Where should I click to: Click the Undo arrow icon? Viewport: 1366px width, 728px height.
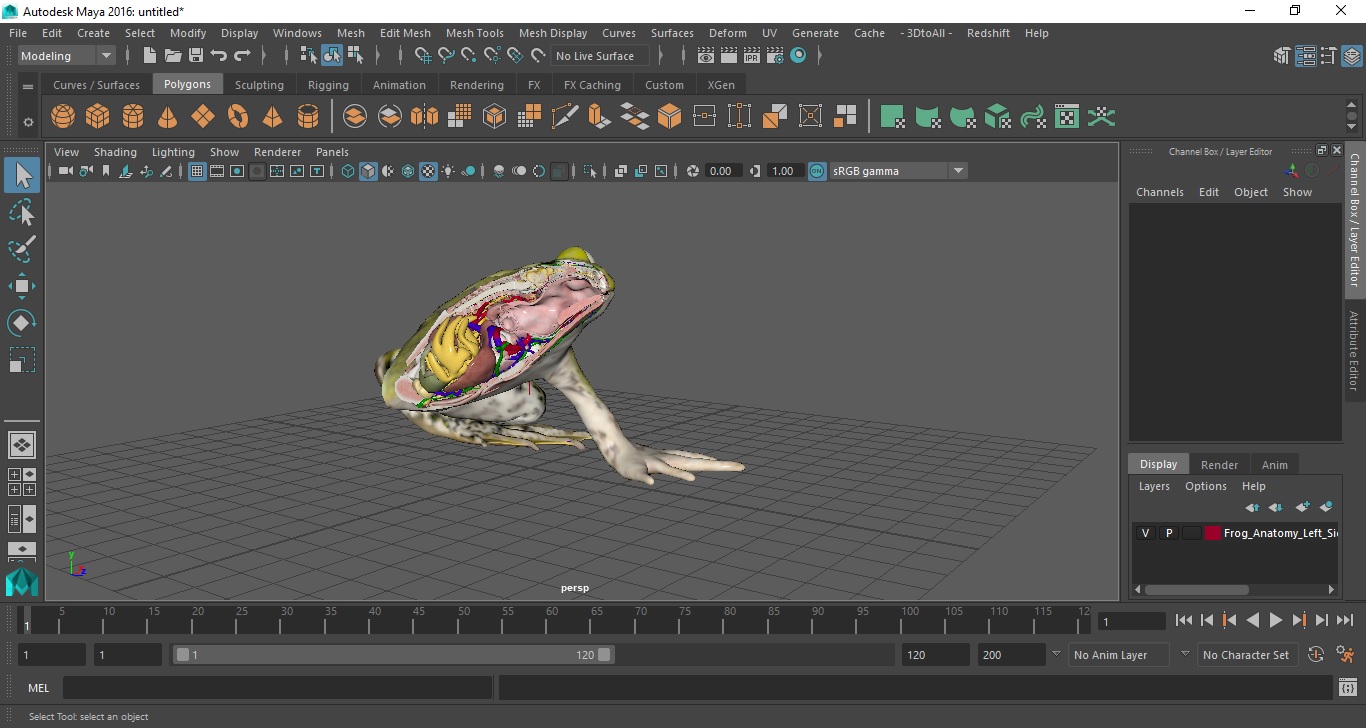click(x=219, y=56)
